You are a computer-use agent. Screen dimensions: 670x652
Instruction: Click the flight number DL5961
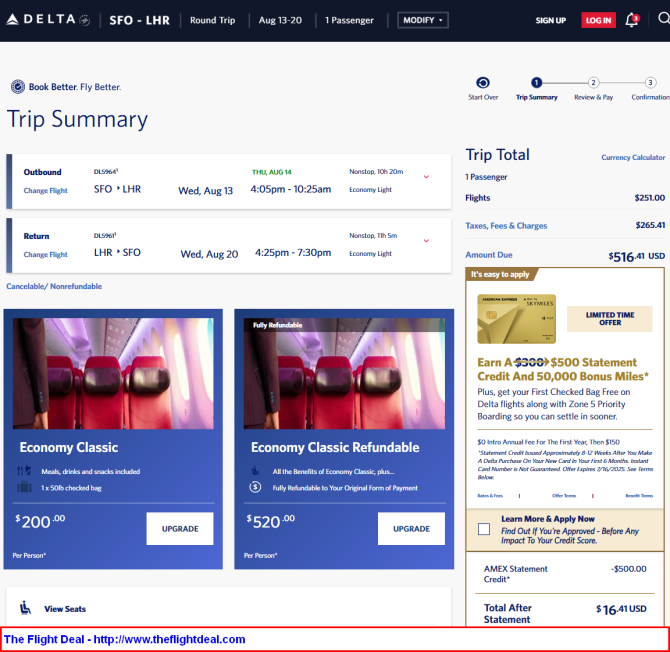105,235
